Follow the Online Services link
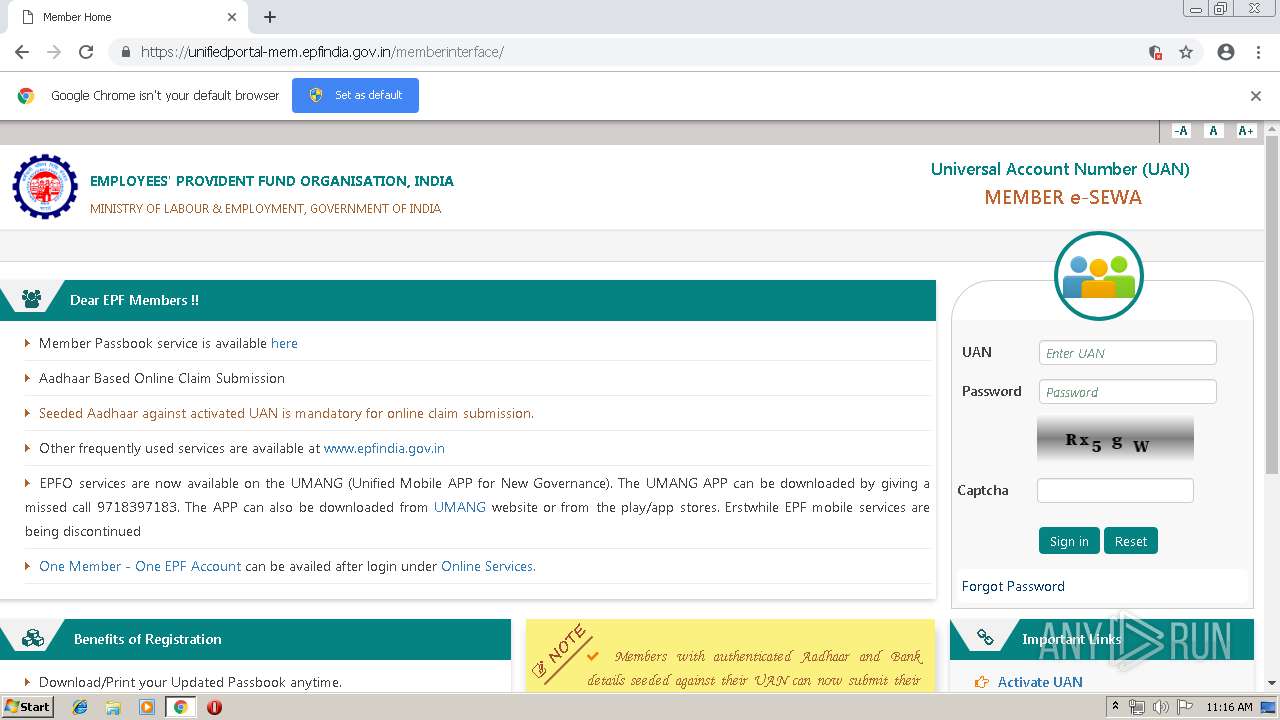Image resolution: width=1280 pixels, height=720 pixels. pos(488,566)
